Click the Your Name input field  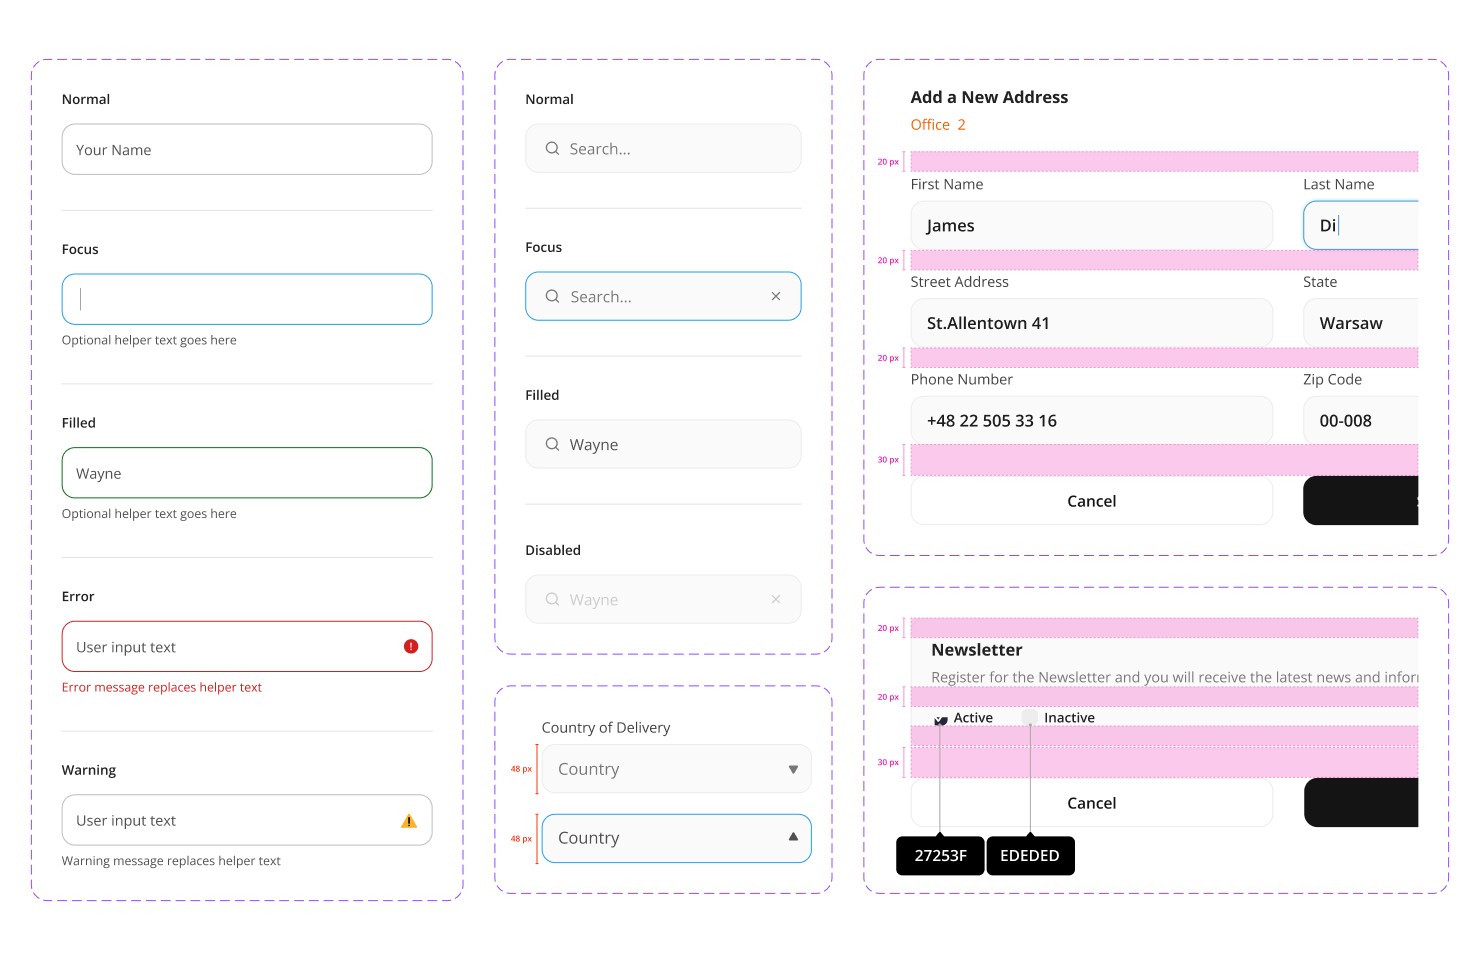(x=246, y=149)
